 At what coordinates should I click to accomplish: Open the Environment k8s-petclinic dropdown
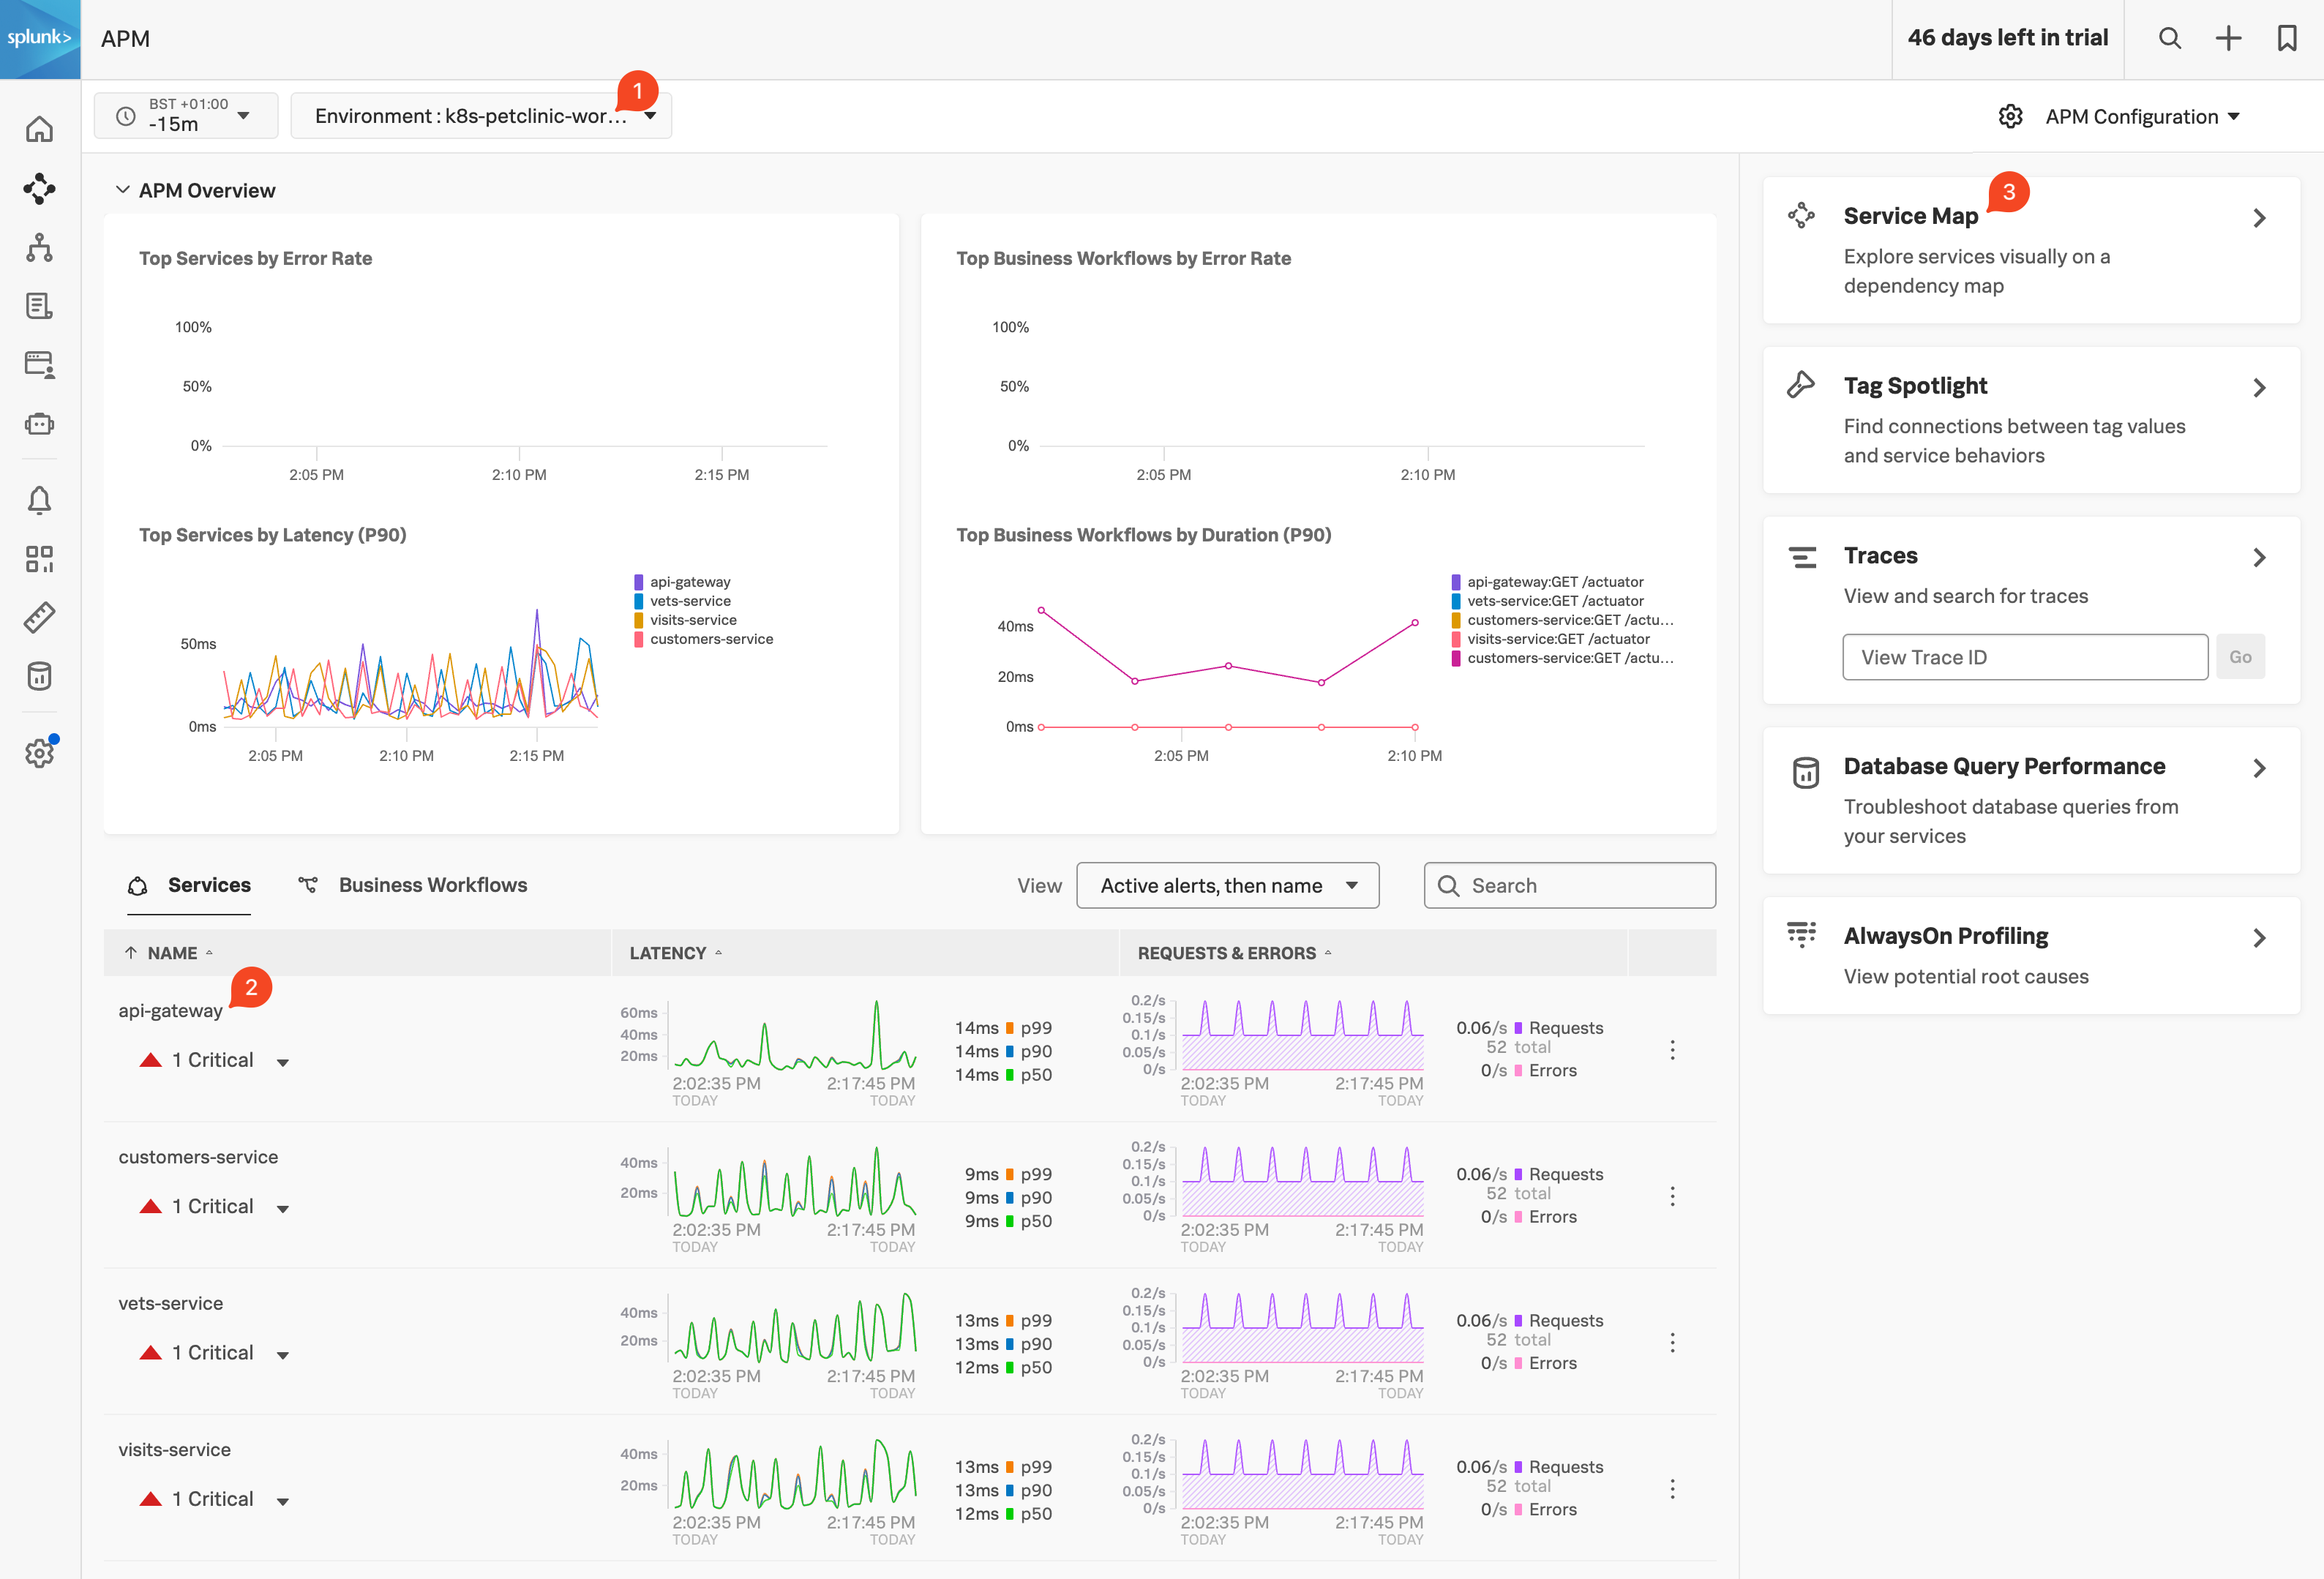point(481,116)
